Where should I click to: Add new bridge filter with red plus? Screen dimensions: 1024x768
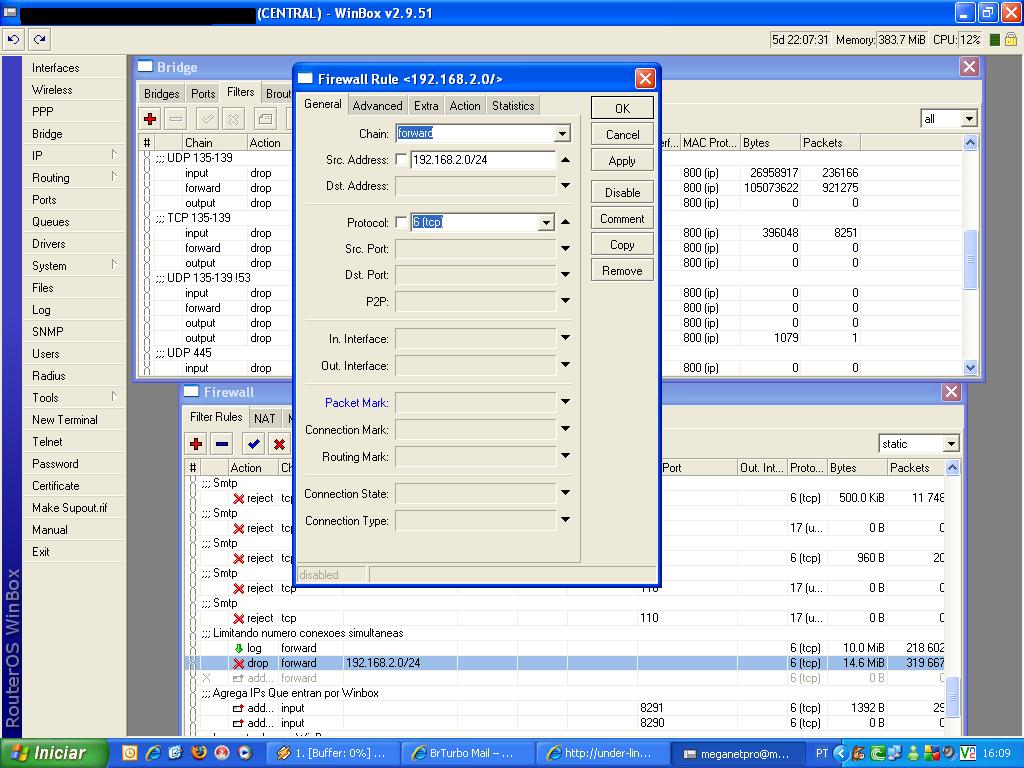[x=150, y=119]
